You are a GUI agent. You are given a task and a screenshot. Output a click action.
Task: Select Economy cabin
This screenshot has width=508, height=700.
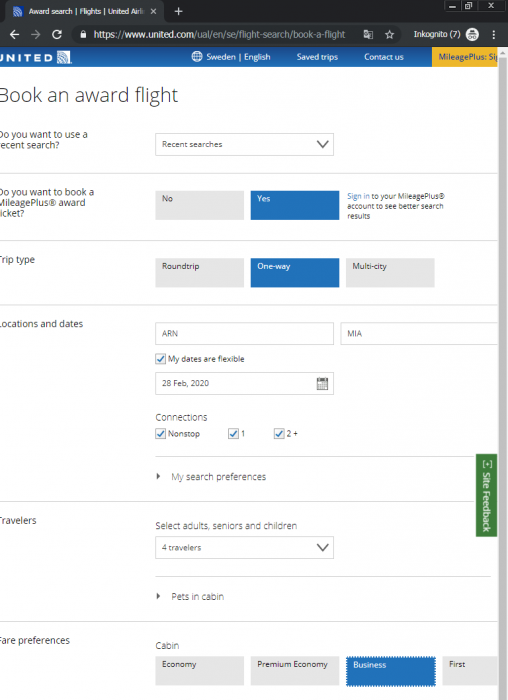click(200, 671)
